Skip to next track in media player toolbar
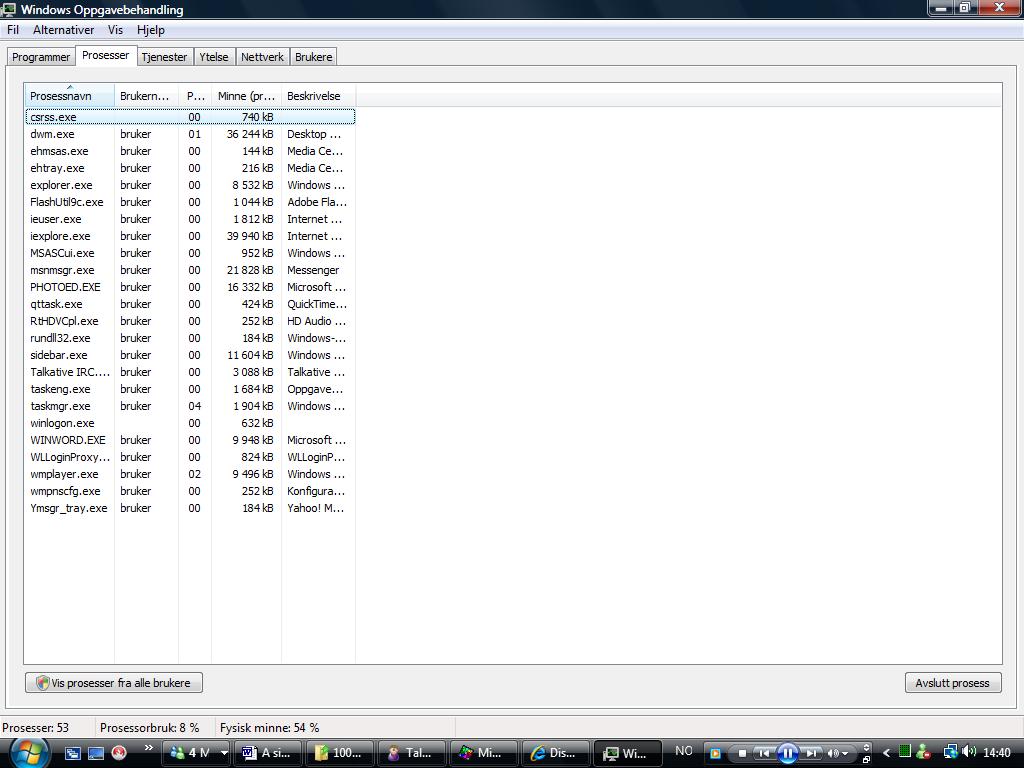Viewport: 1024px width, 768px height. [812, 754]
